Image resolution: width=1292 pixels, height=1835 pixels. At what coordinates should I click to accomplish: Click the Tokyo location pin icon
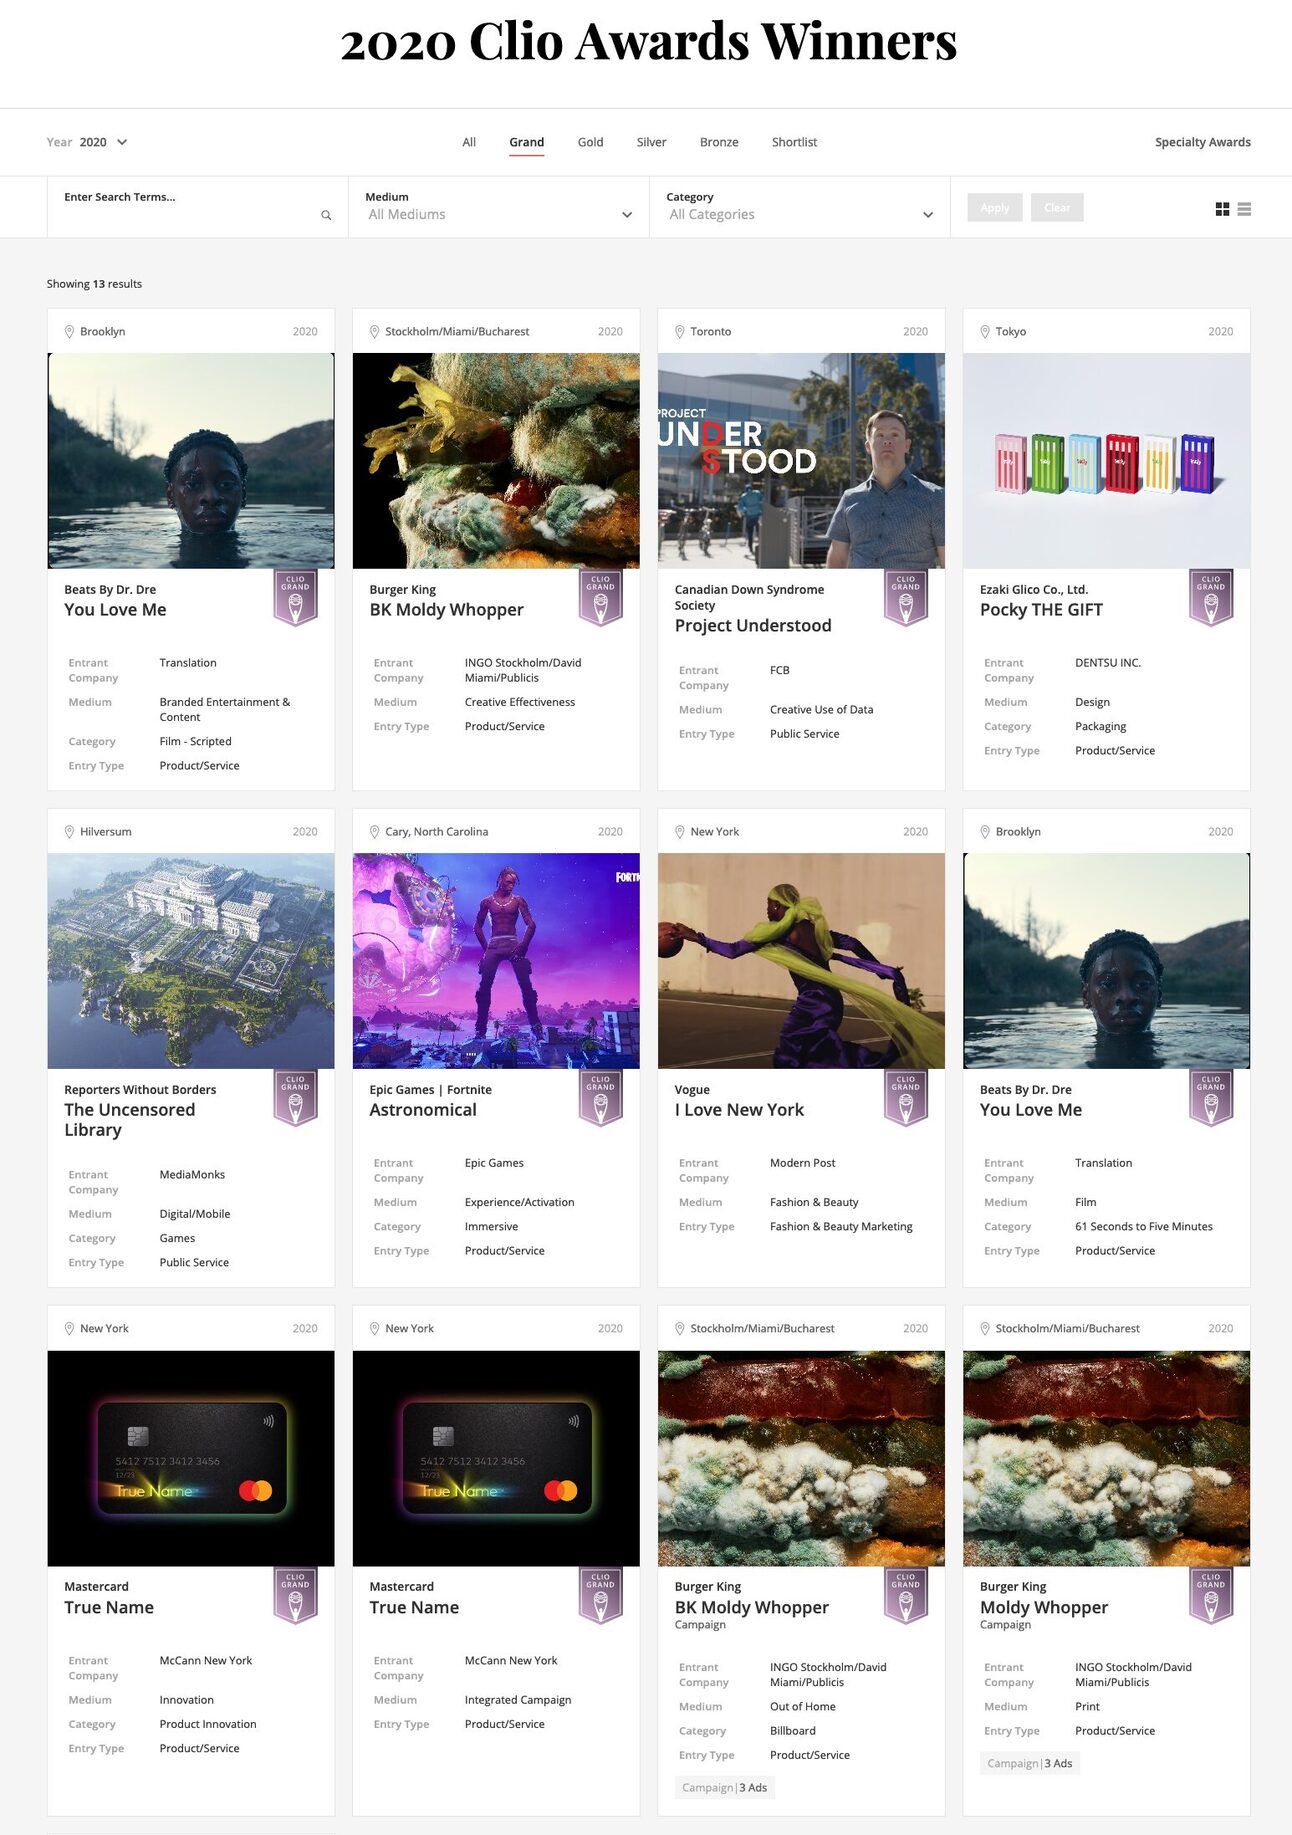[985, 331]
